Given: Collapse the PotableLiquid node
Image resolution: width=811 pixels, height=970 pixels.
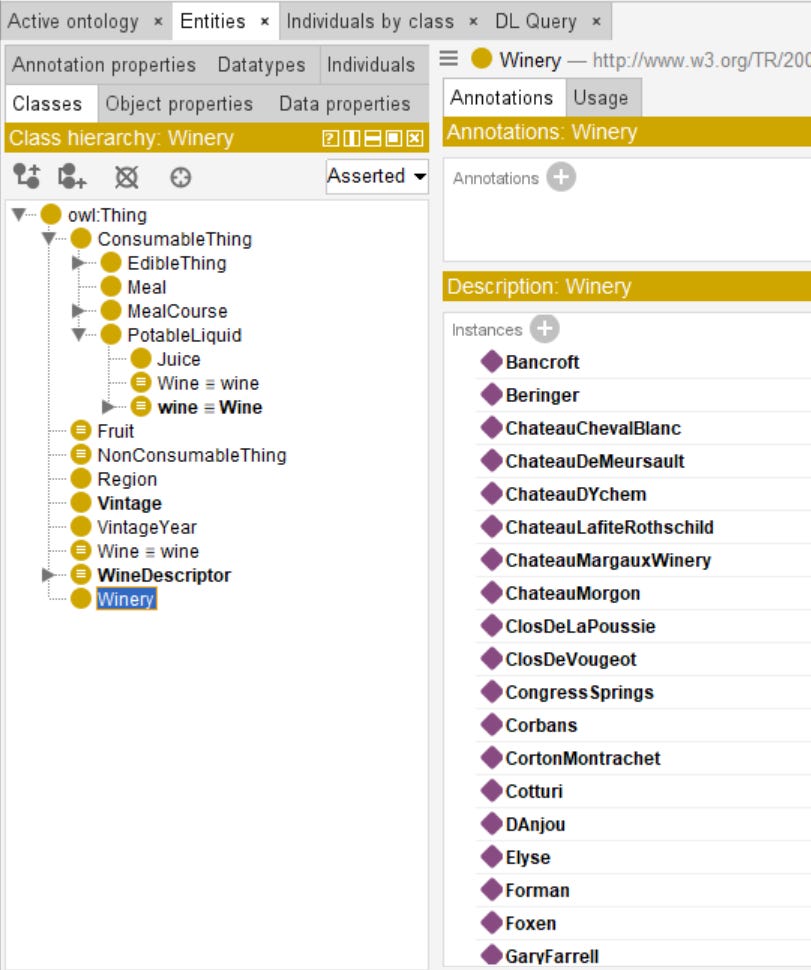Looking at the screenshot, I should click(79, 335).
